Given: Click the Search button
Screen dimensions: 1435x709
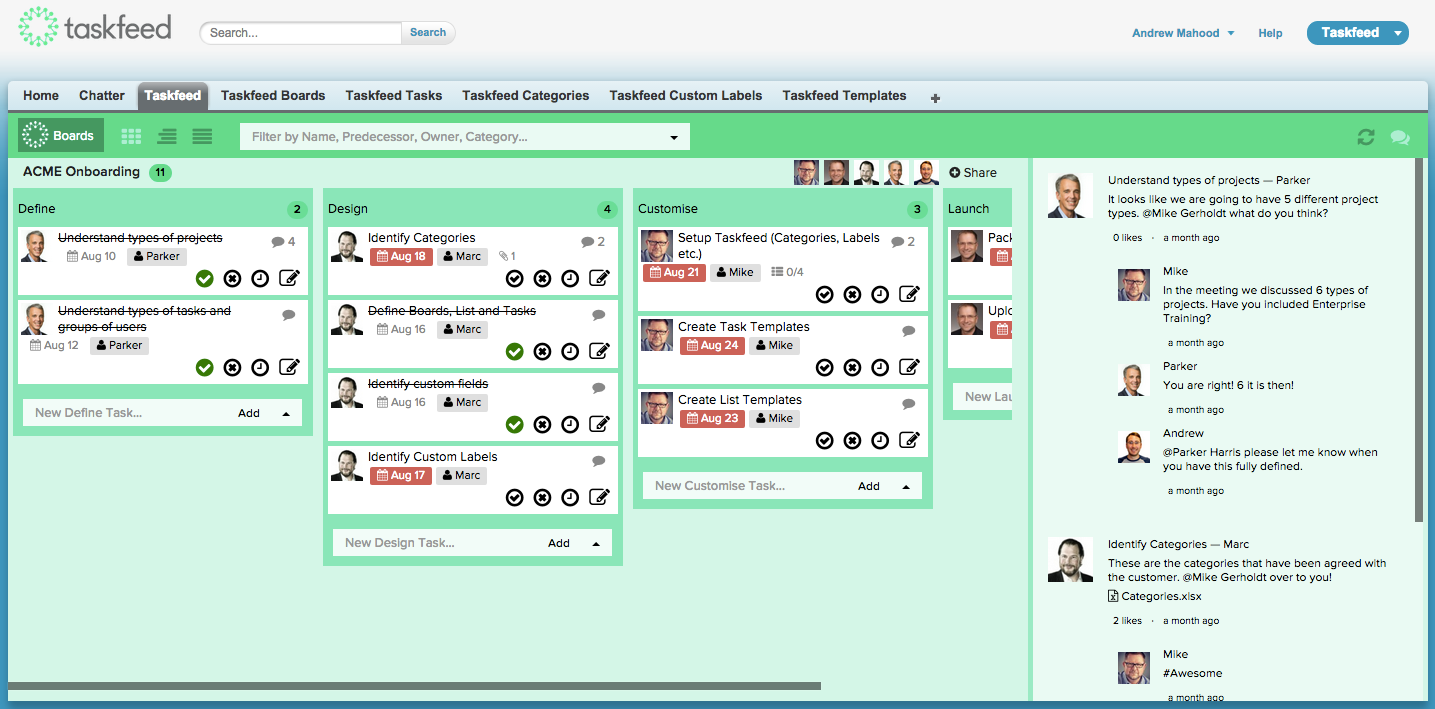Looking at the screenshot, I should click(428, 33).
